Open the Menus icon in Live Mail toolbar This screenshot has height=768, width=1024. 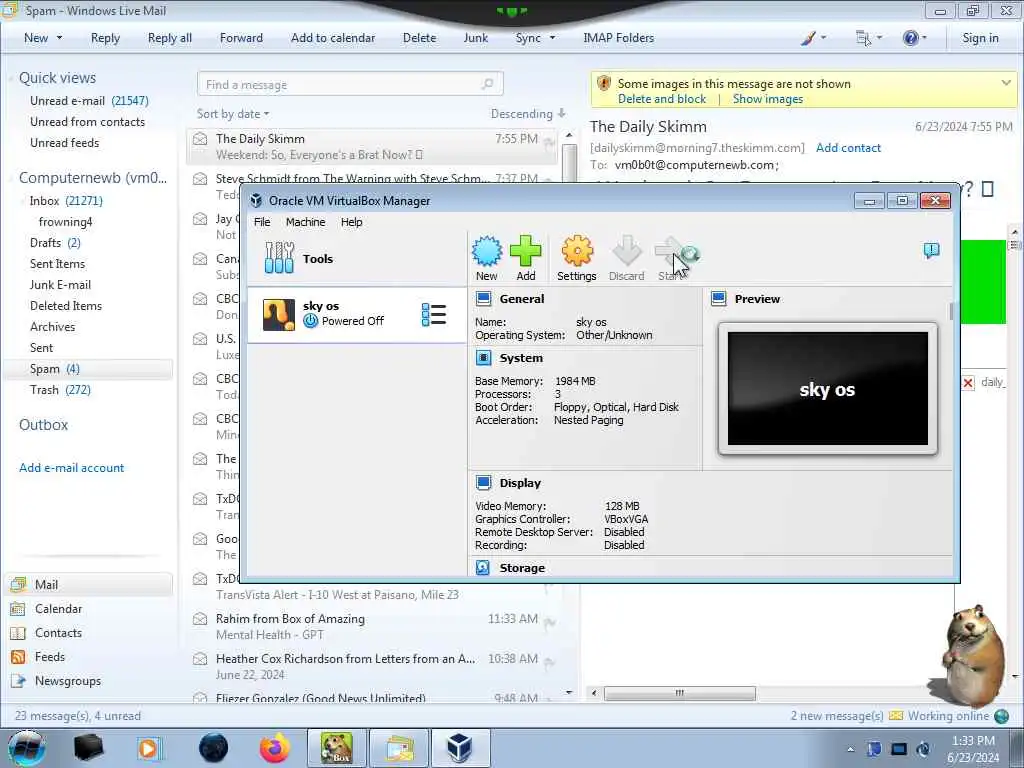863,38
